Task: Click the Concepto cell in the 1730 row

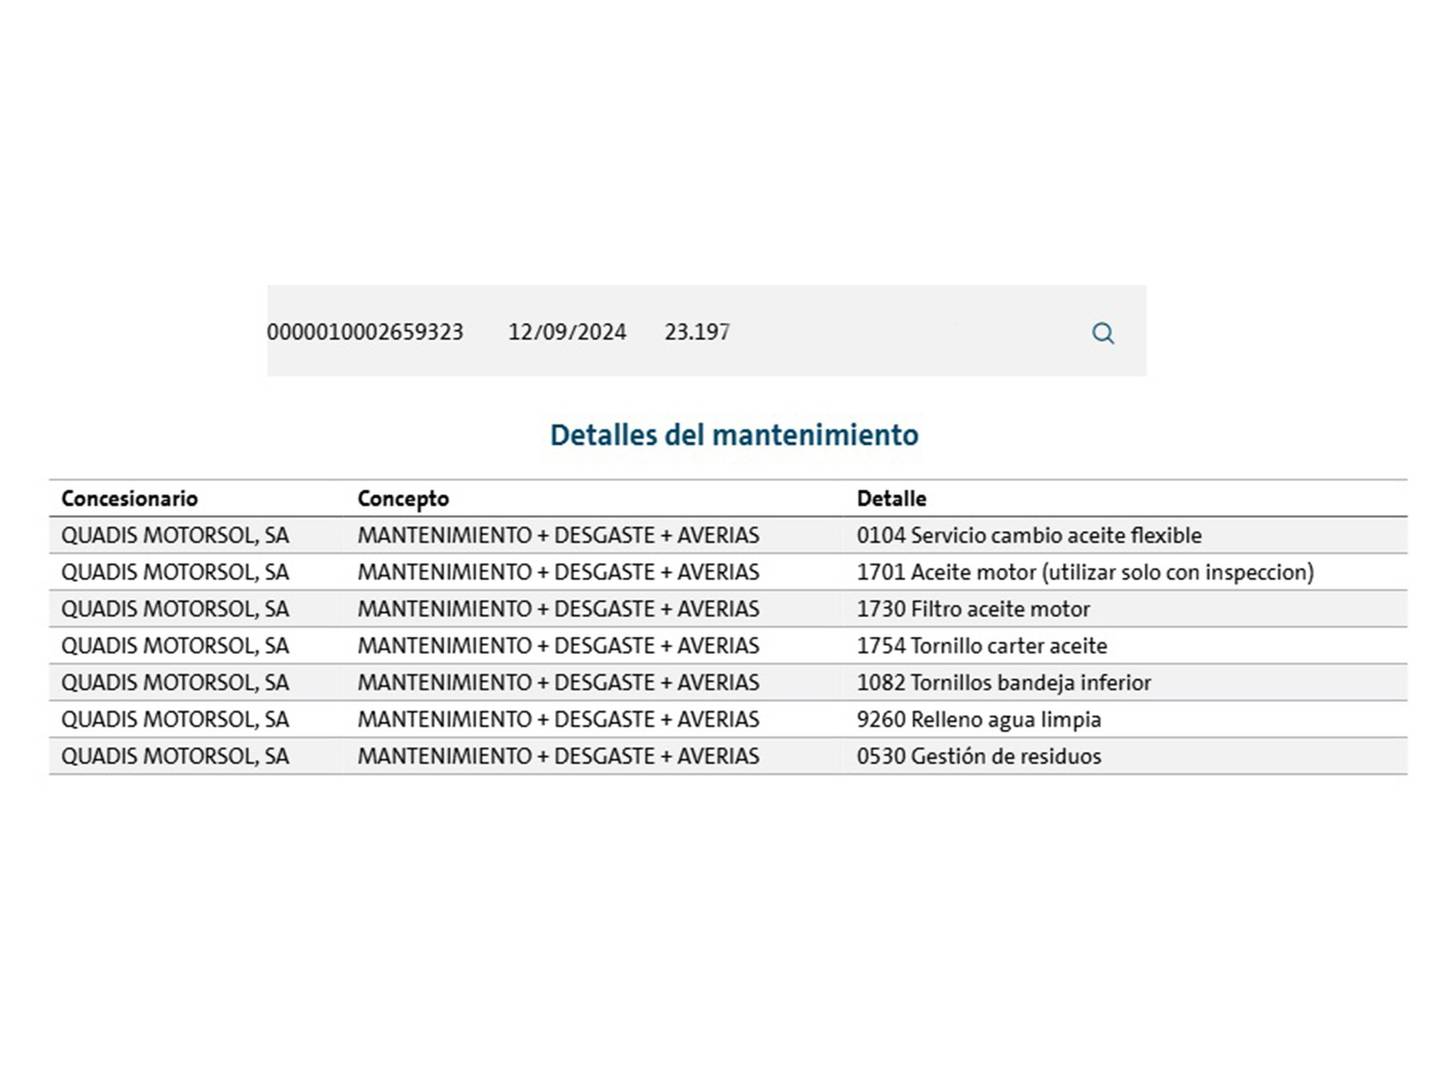Action: click(x=558, y=609)
